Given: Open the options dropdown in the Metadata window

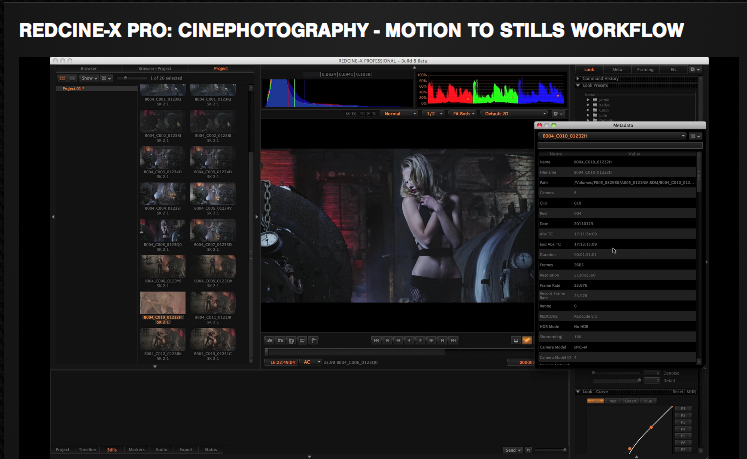Looking at the screenshot, I should pos(695,136).
